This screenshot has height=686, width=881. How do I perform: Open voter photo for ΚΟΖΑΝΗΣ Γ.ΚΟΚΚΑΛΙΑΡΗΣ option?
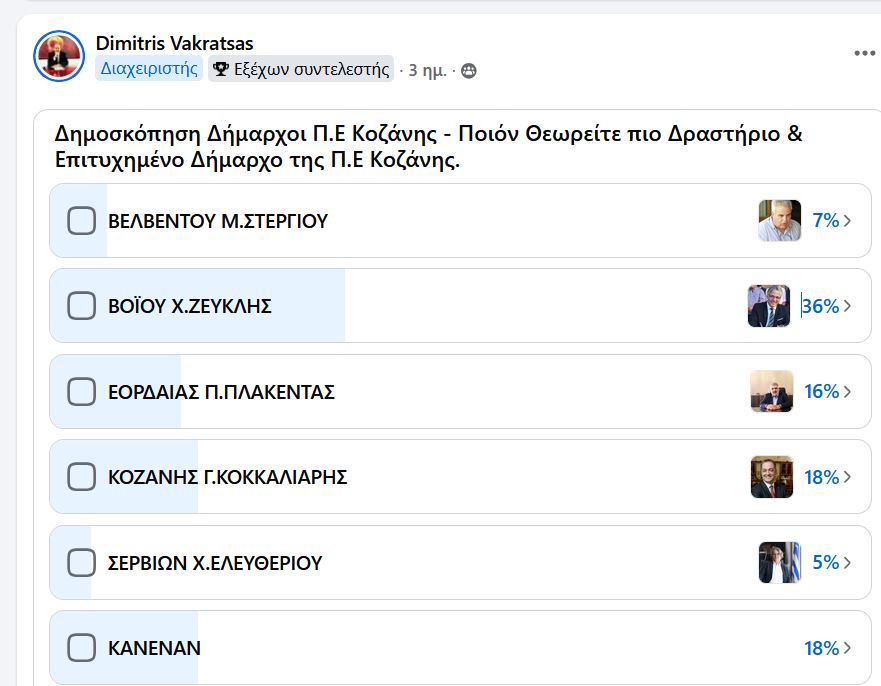tap(771, 477)
